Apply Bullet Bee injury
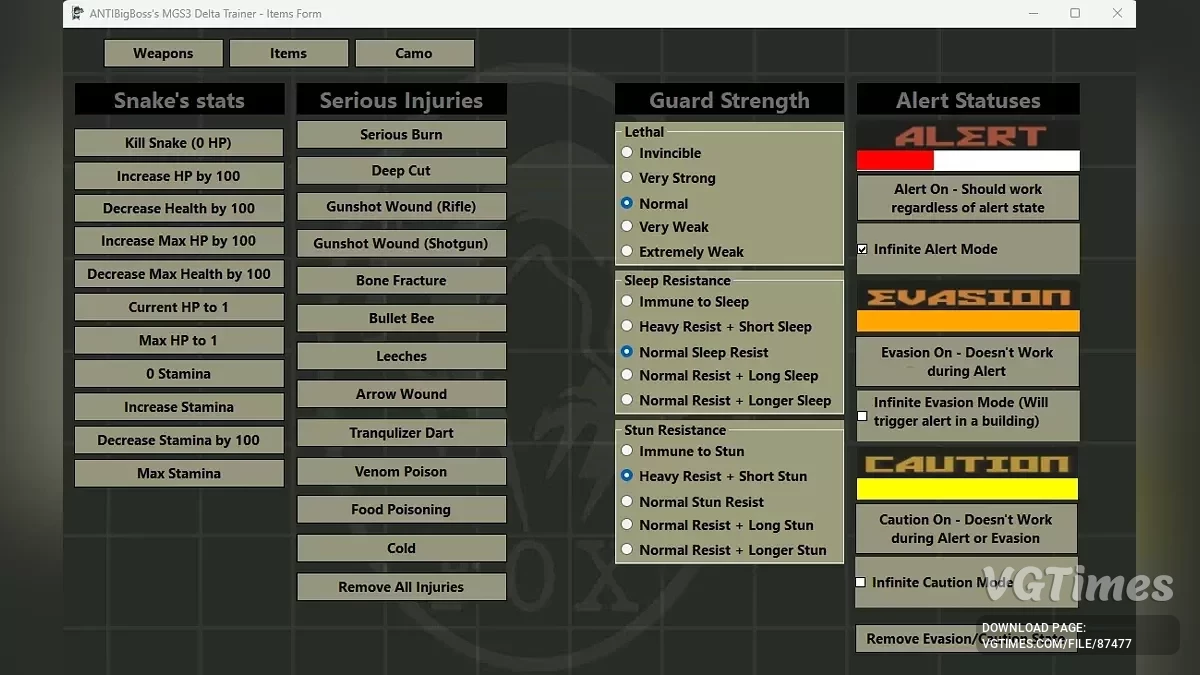1200x675 pixels. pos(401,318)
